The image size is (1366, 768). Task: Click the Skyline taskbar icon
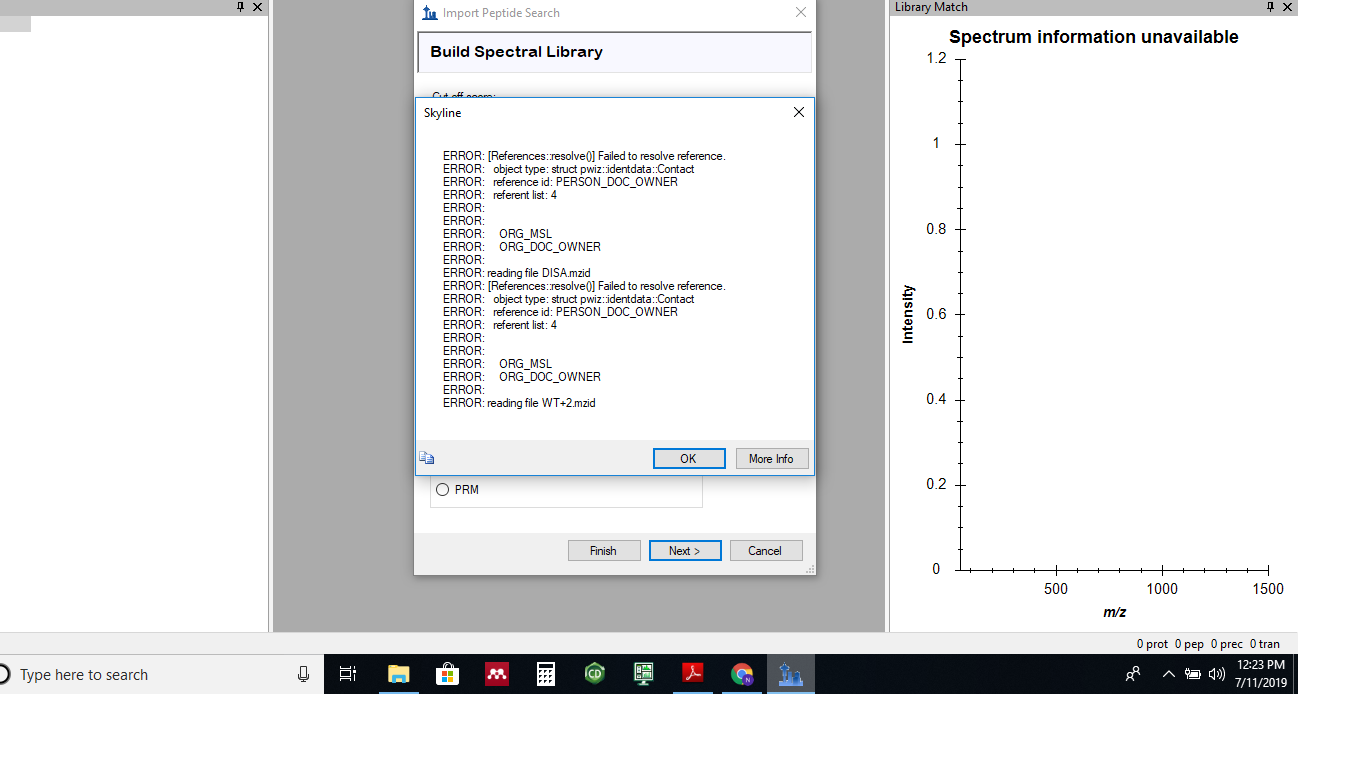coord(791,675)
